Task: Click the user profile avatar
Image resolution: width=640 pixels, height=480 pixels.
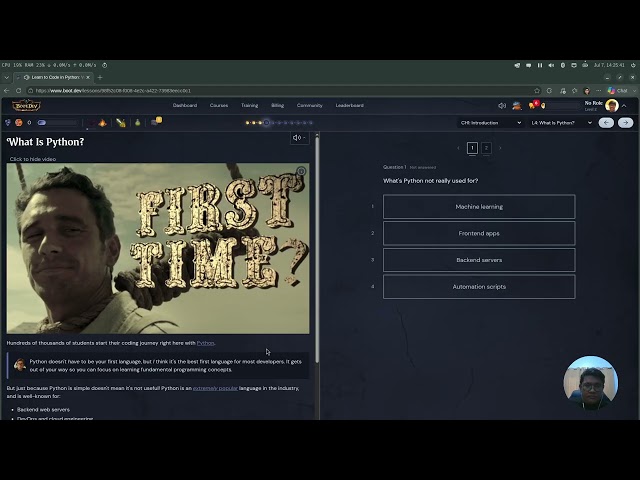Action: [x=611, y=106]
